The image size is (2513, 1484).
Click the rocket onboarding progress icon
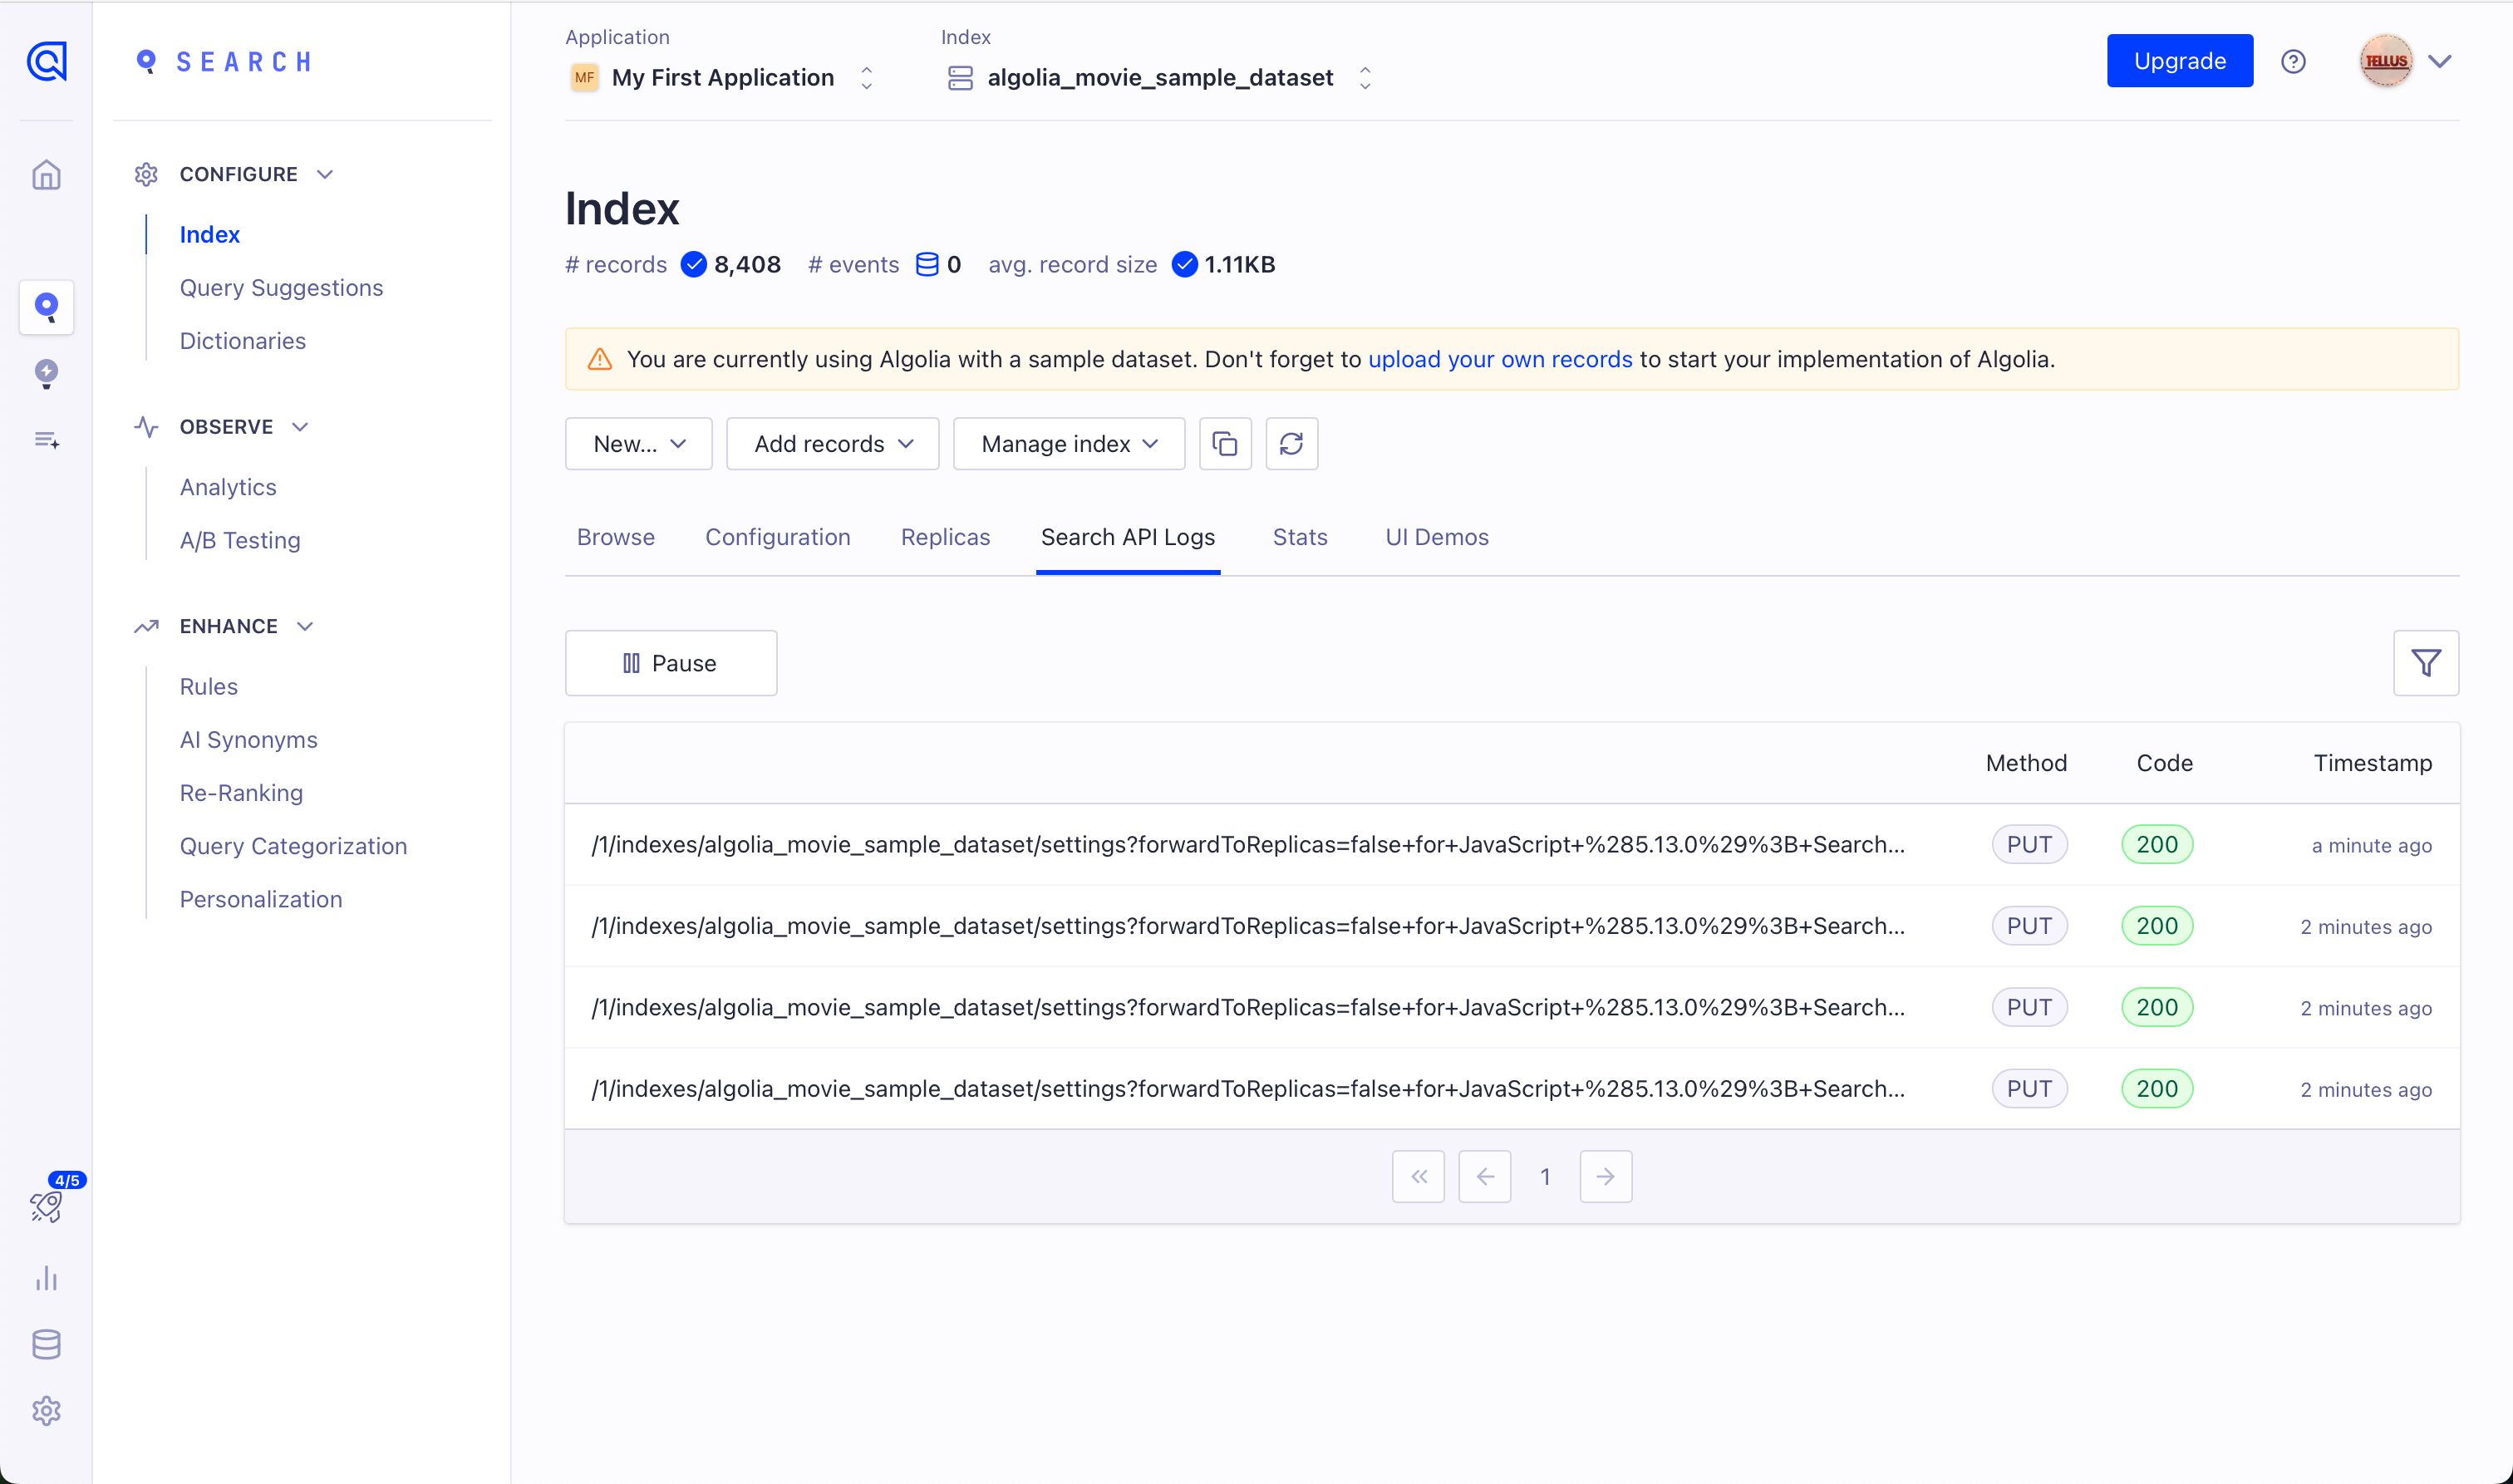[x=46, y=1206]
